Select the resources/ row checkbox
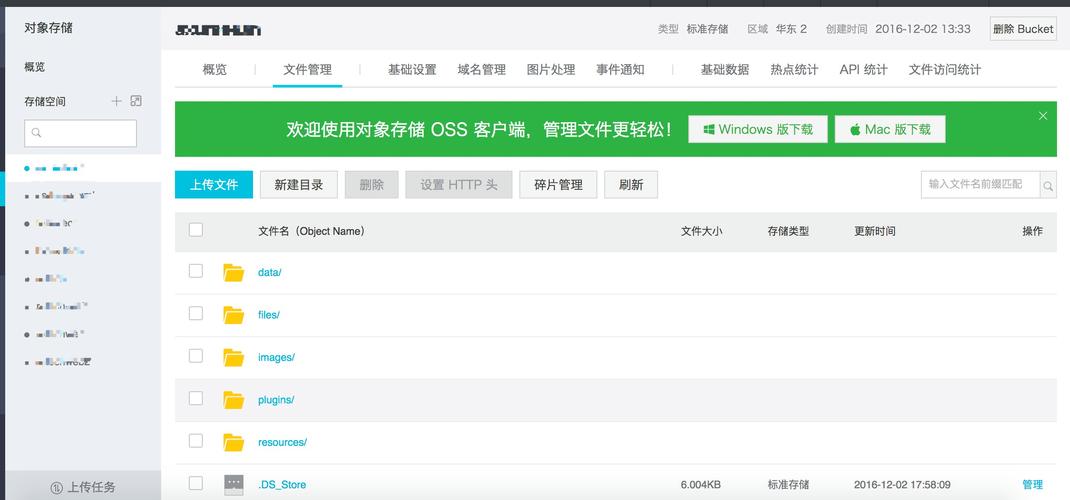Screen dimensions: 1070x500 196,441
